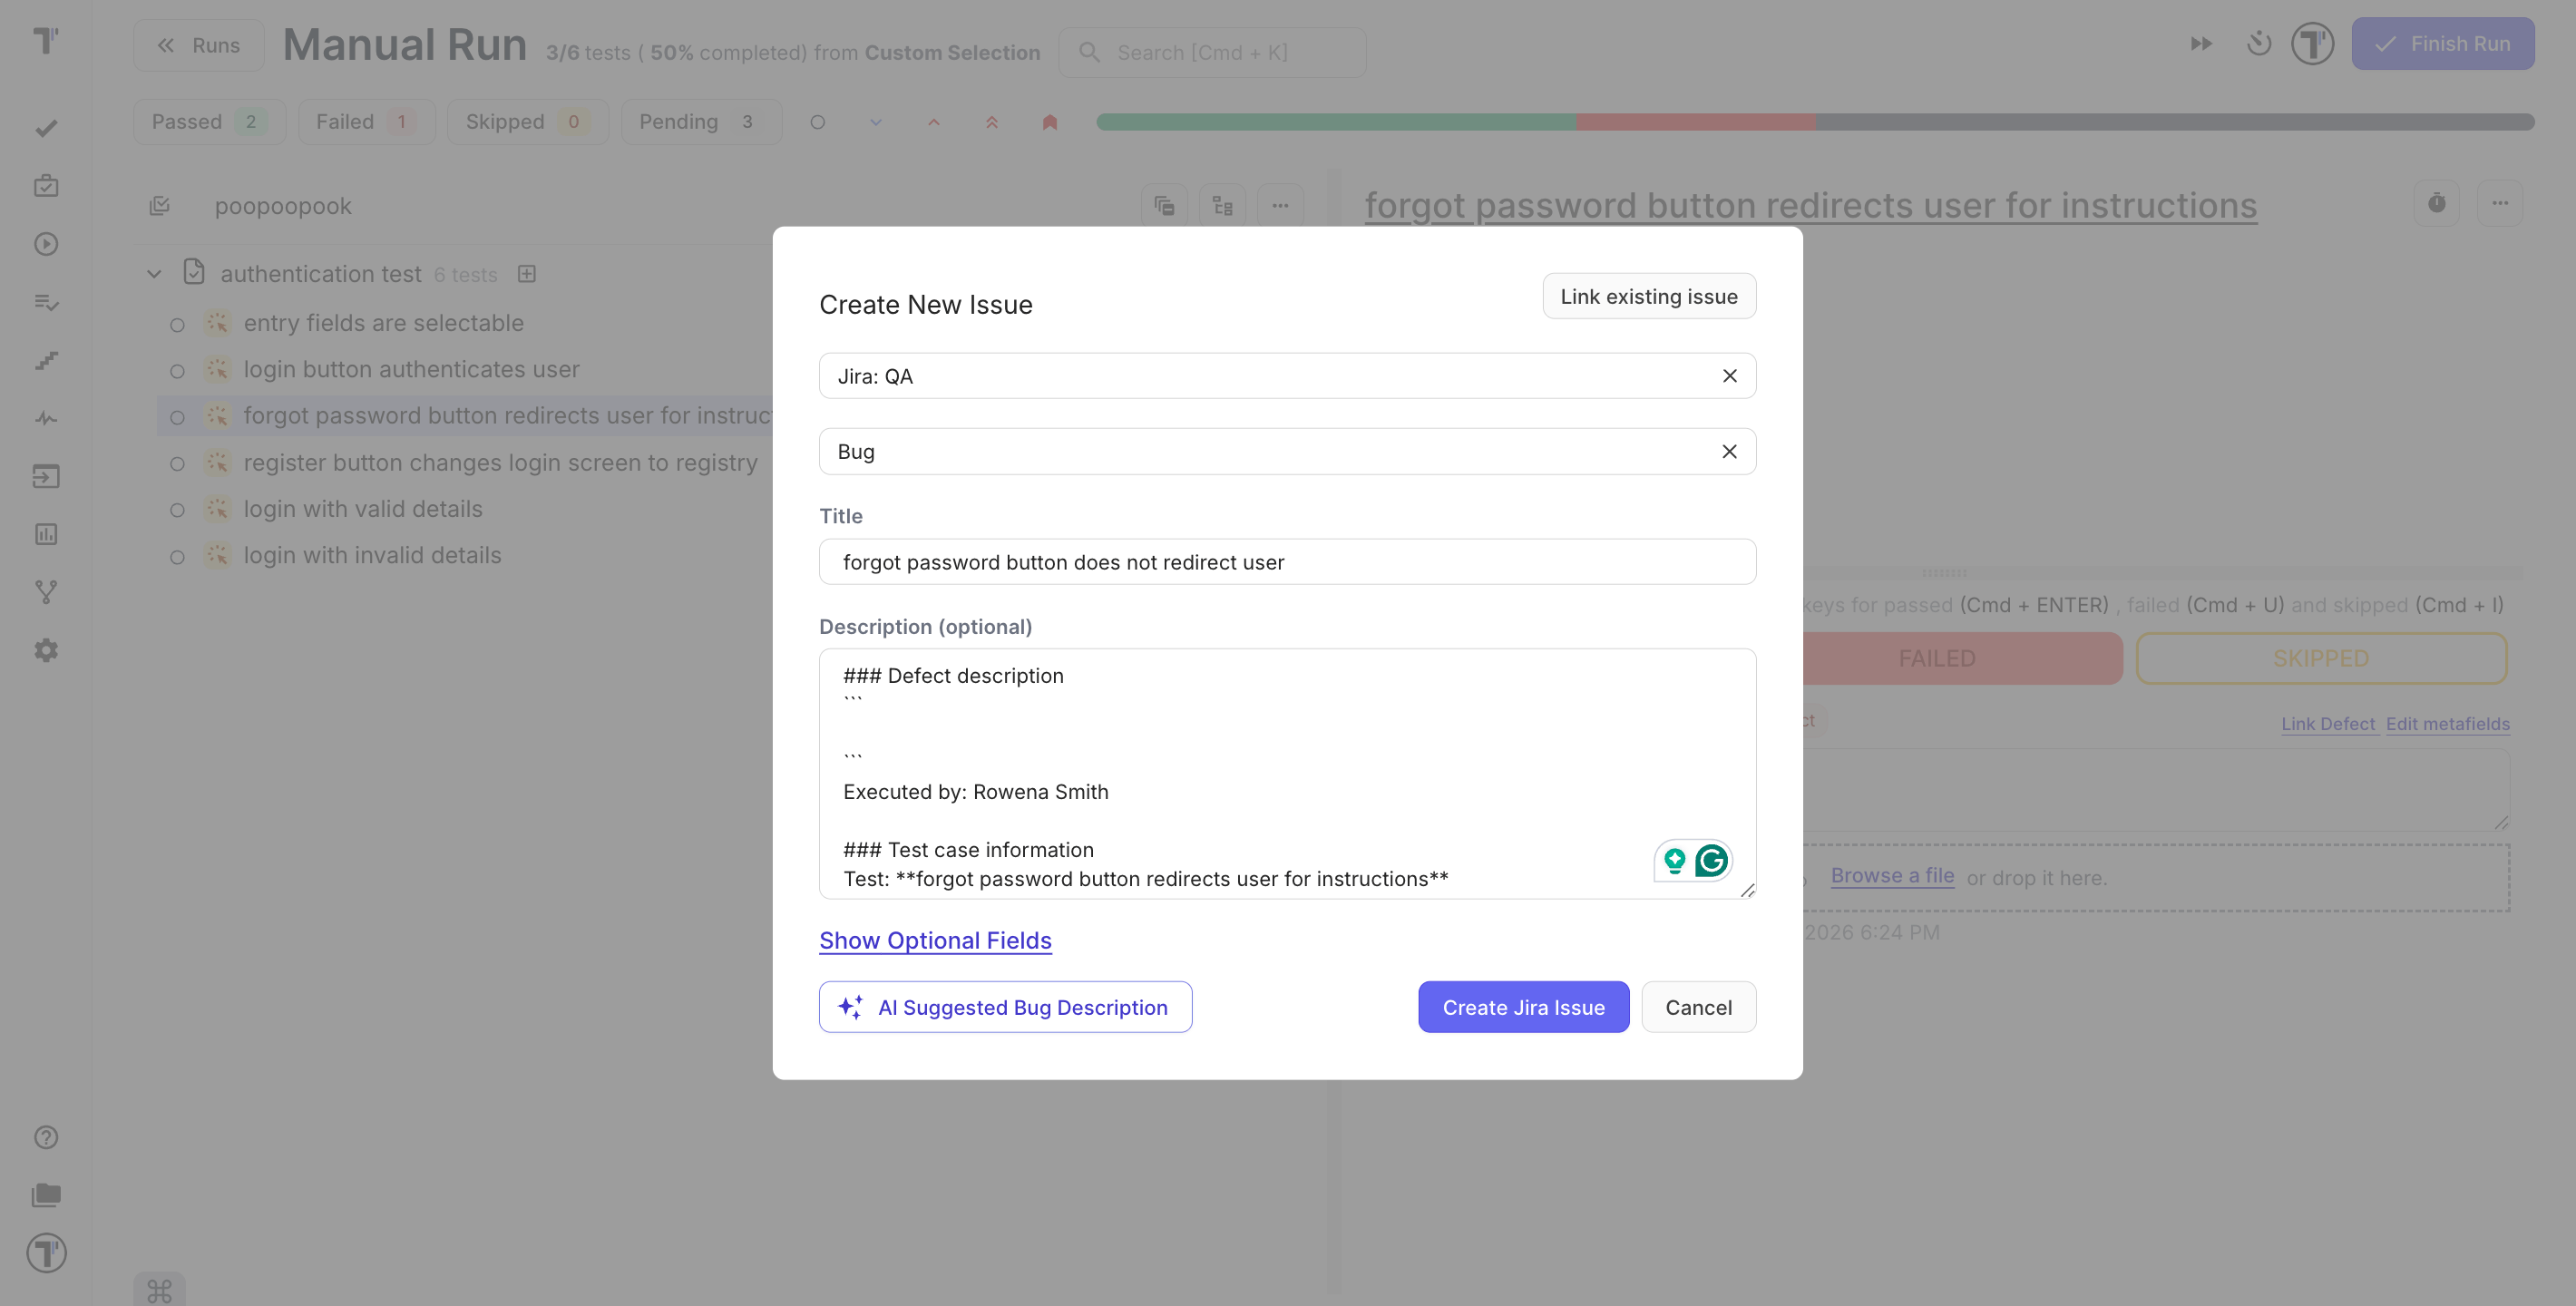Click AI Suggested Bug Description button
The width and height of the screenshot is (2576, 1306).
pyautogui.click(x=1005, y=1007)
